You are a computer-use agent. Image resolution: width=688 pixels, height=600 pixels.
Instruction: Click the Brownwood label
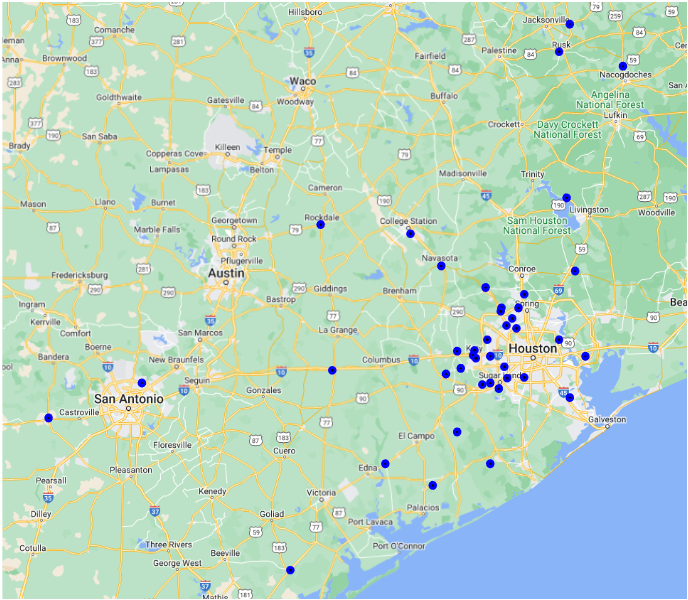tap(64, 58)
